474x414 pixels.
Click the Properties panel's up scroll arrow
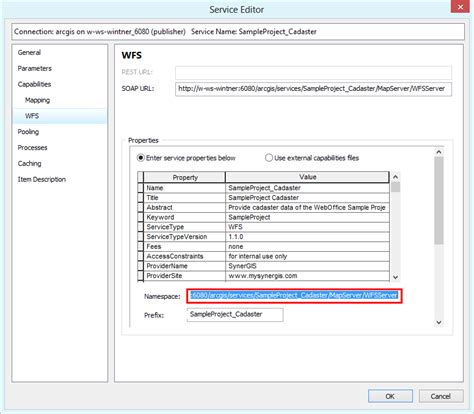(439, 152)
